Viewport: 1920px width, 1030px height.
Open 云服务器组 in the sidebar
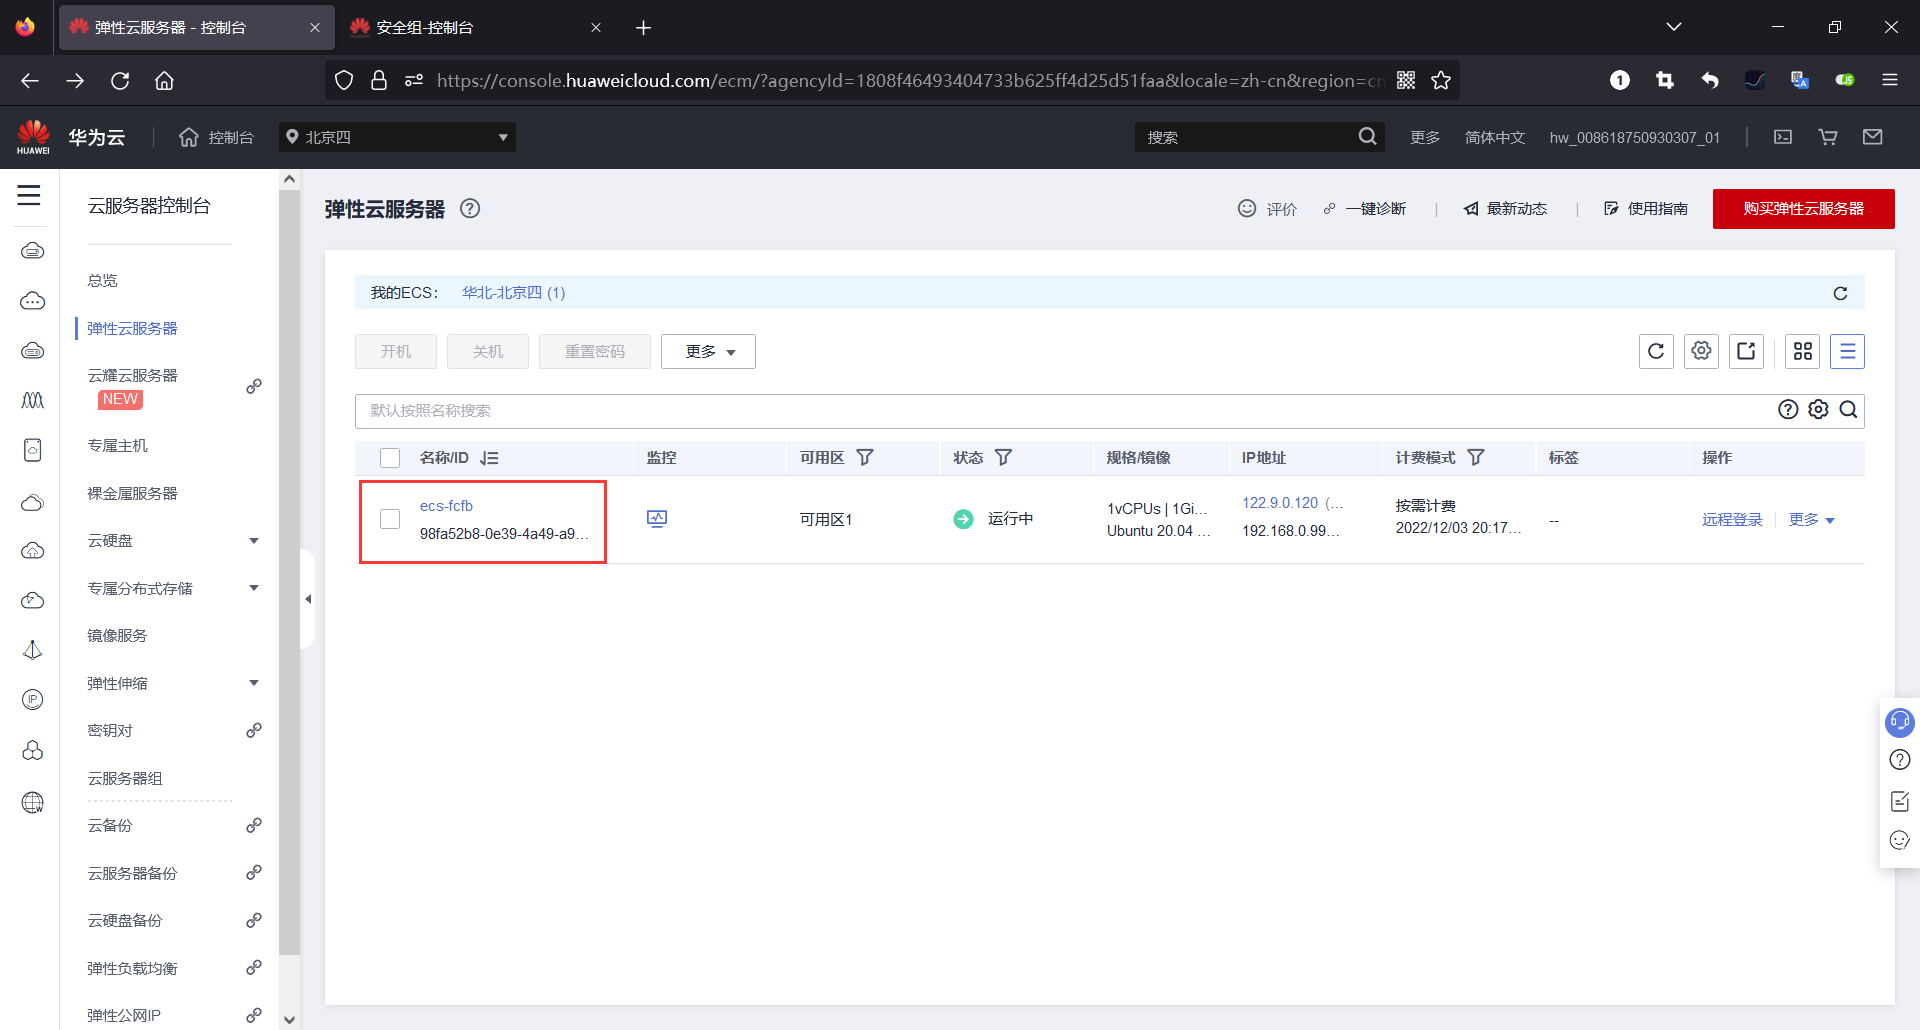(125, 778)
